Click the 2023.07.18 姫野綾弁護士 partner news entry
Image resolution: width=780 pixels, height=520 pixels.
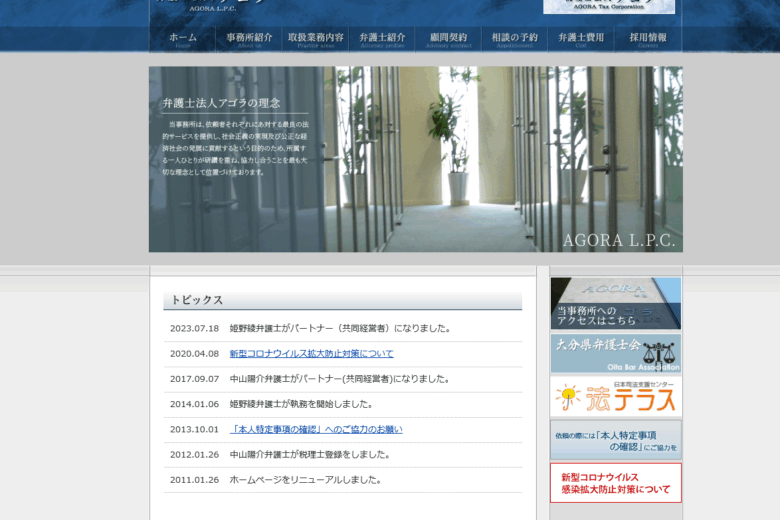click(x=340, y=328)
